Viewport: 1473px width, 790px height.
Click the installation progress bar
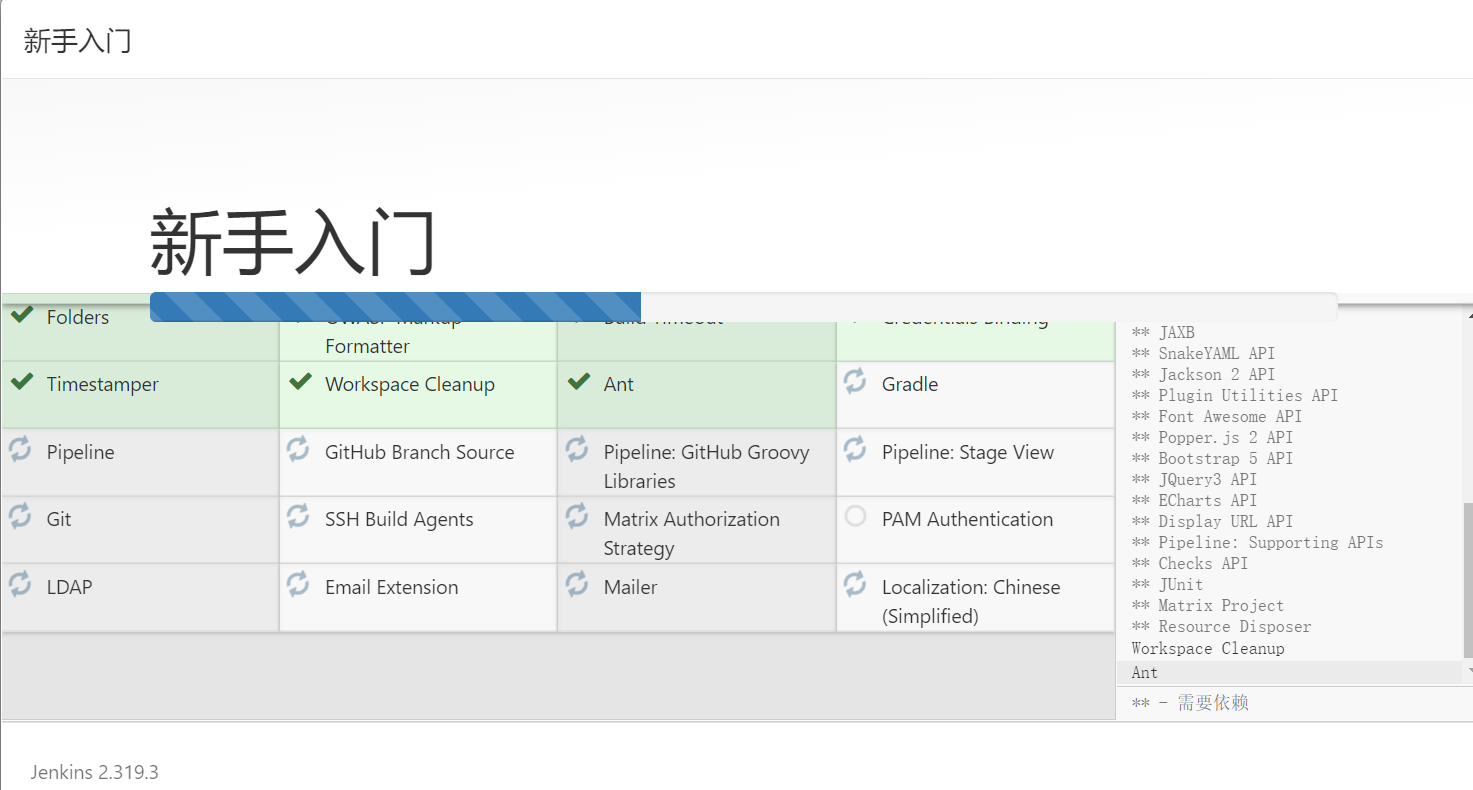[743, 307]
